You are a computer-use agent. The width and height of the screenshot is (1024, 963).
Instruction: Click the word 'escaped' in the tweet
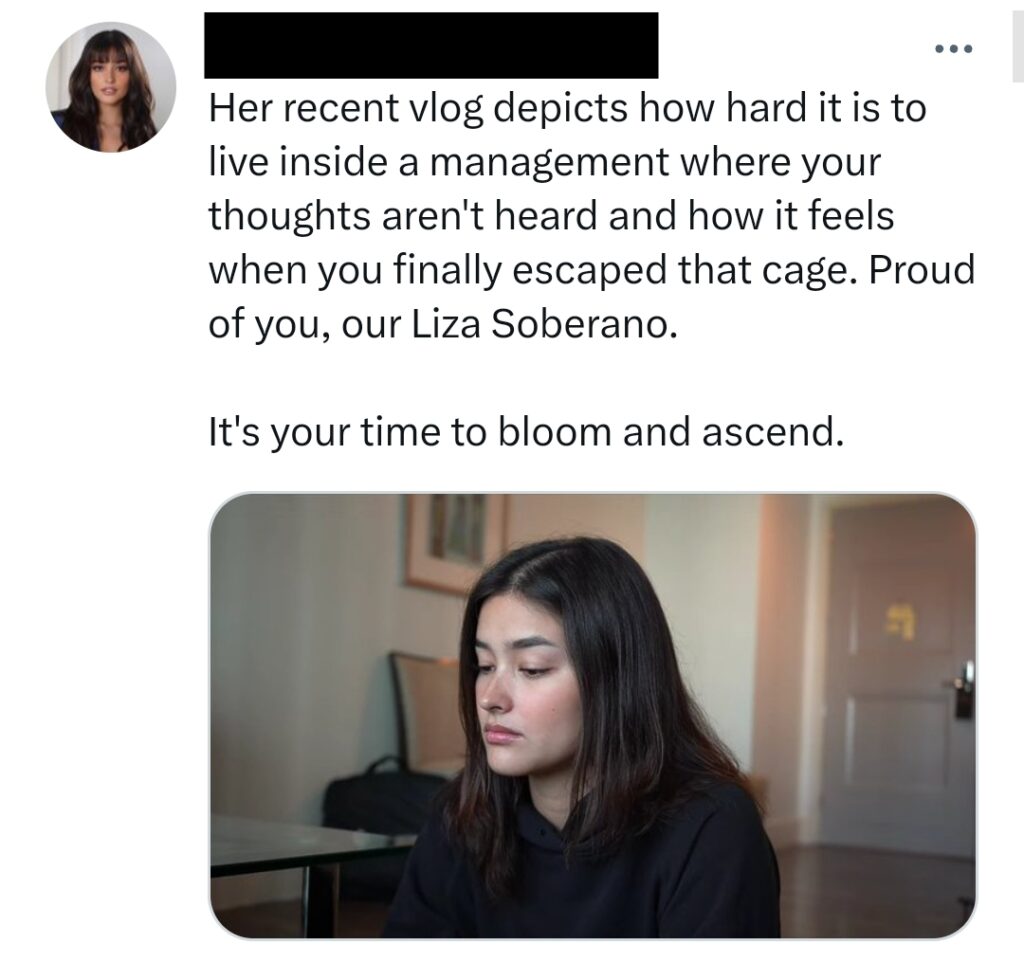pos(588,271)
